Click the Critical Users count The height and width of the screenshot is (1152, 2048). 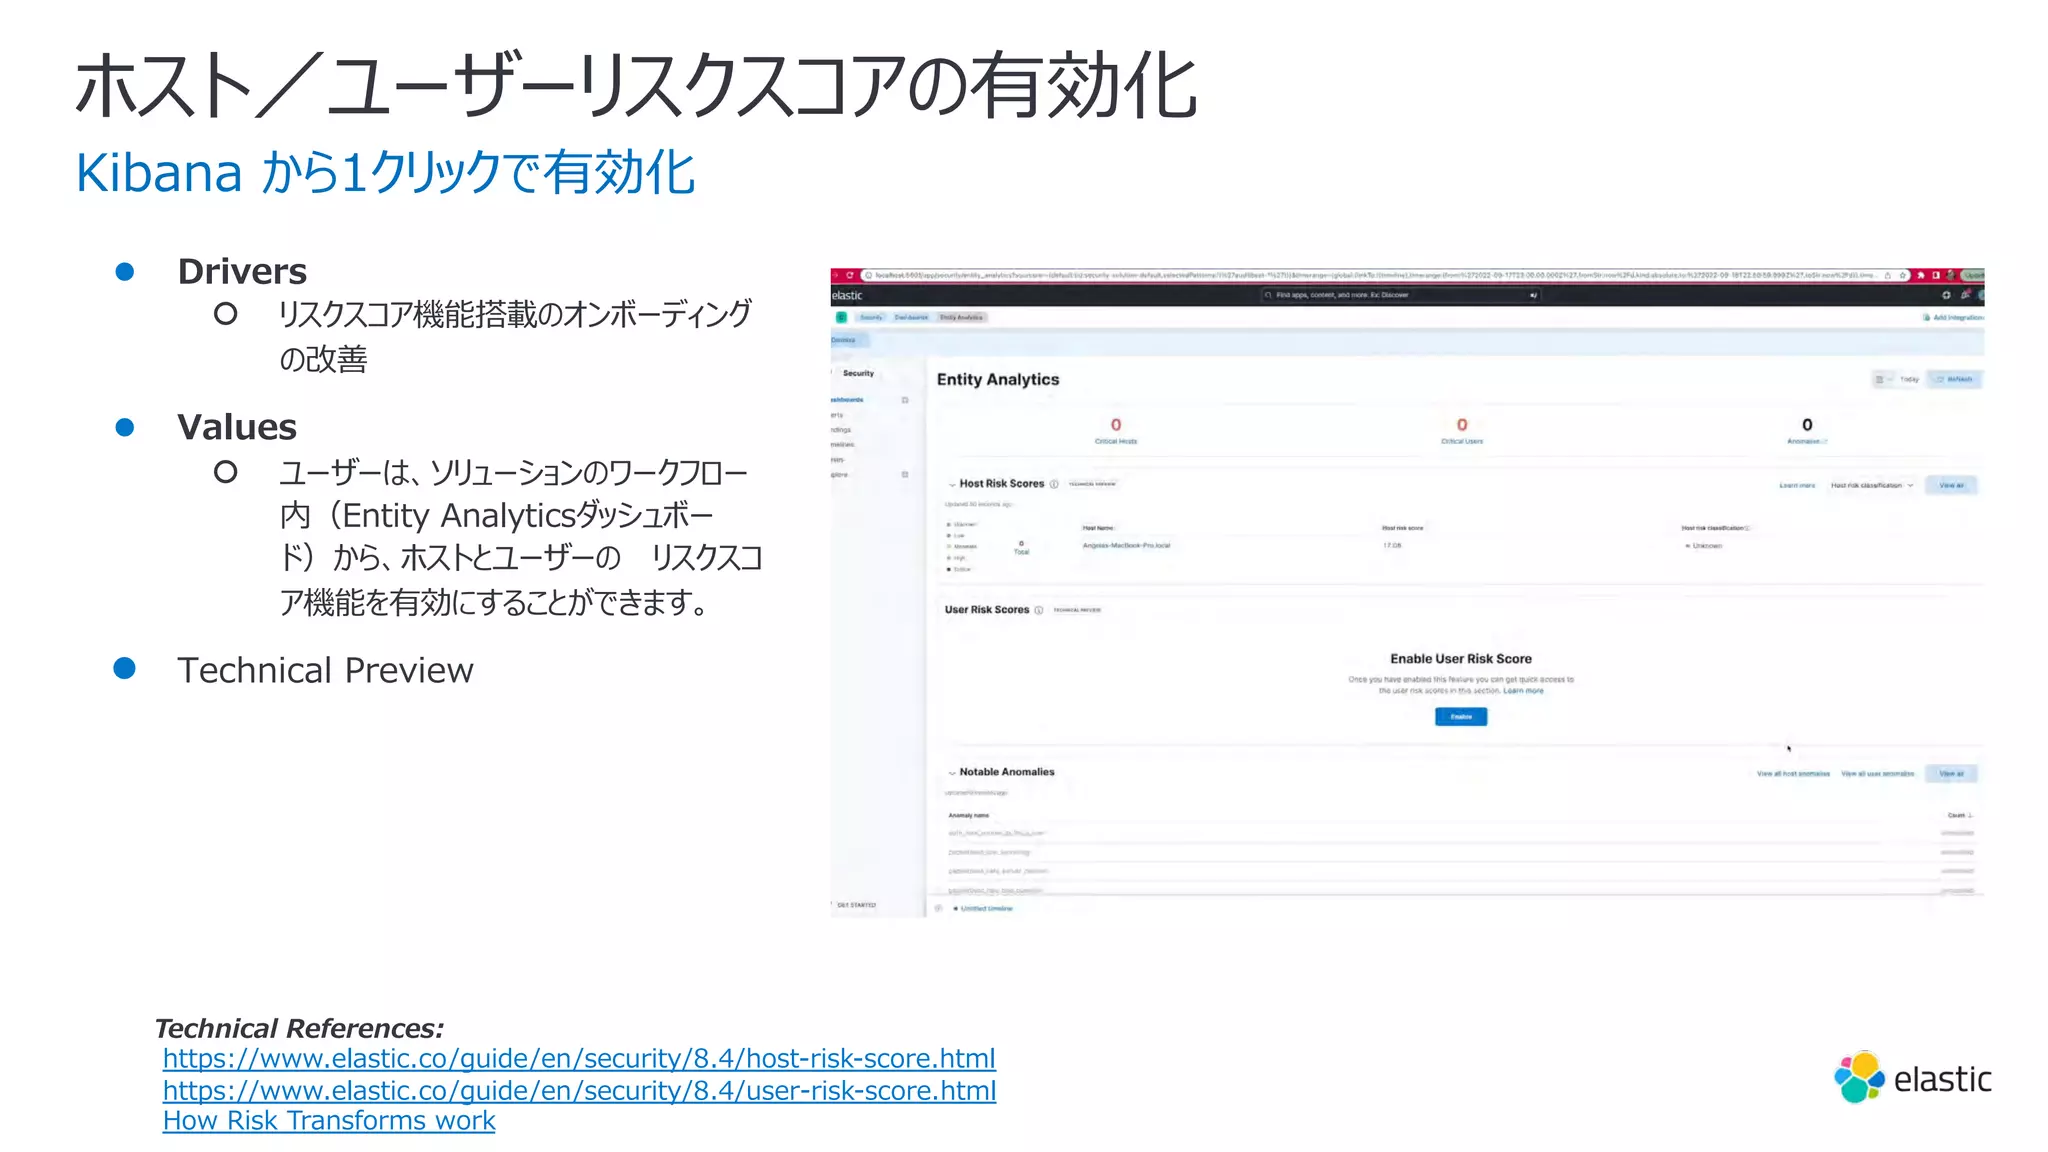[x=1462, y=425]
